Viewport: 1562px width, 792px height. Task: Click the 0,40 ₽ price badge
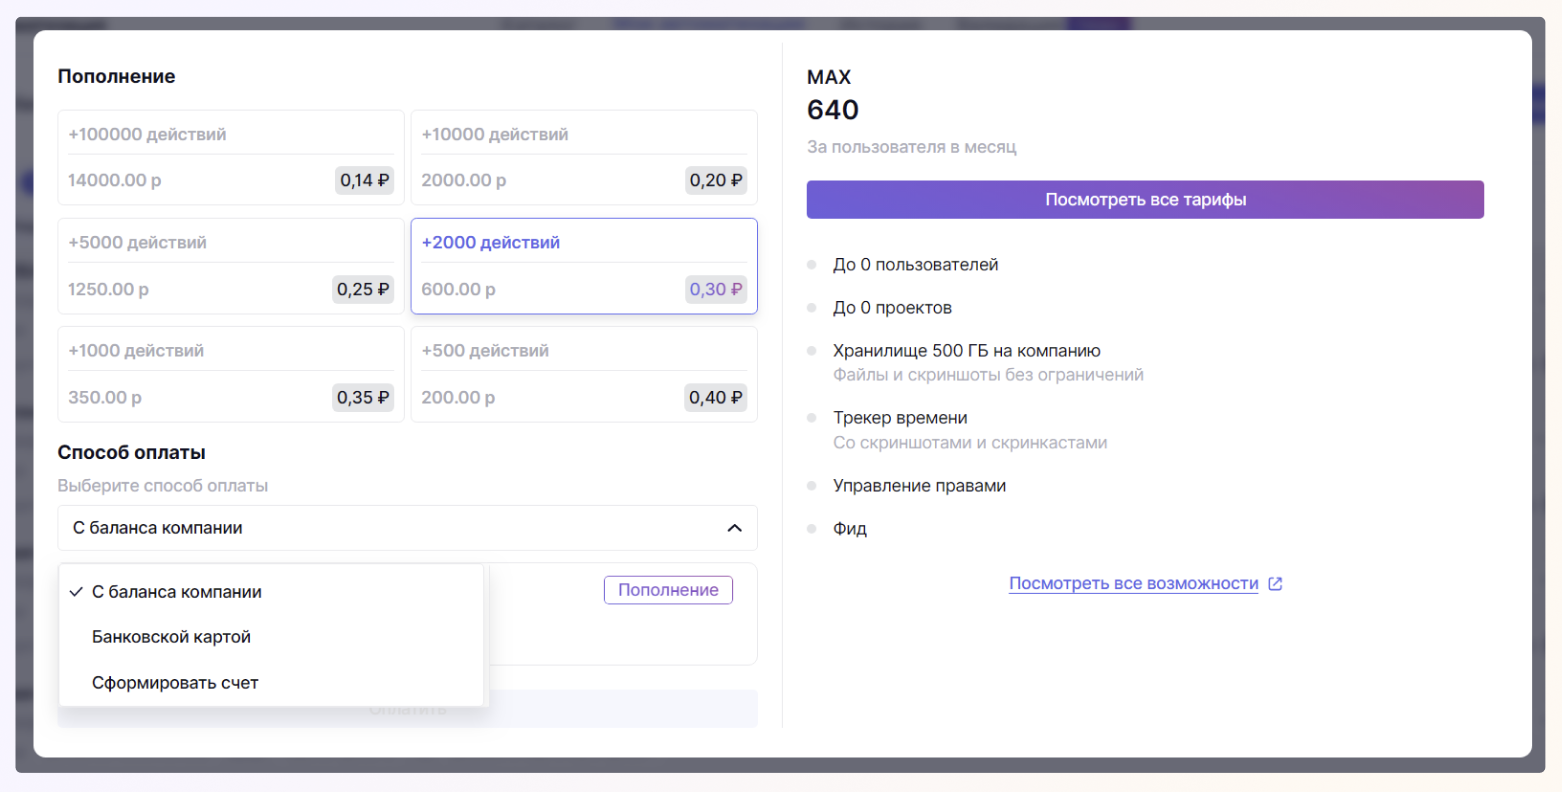point(716,398)
